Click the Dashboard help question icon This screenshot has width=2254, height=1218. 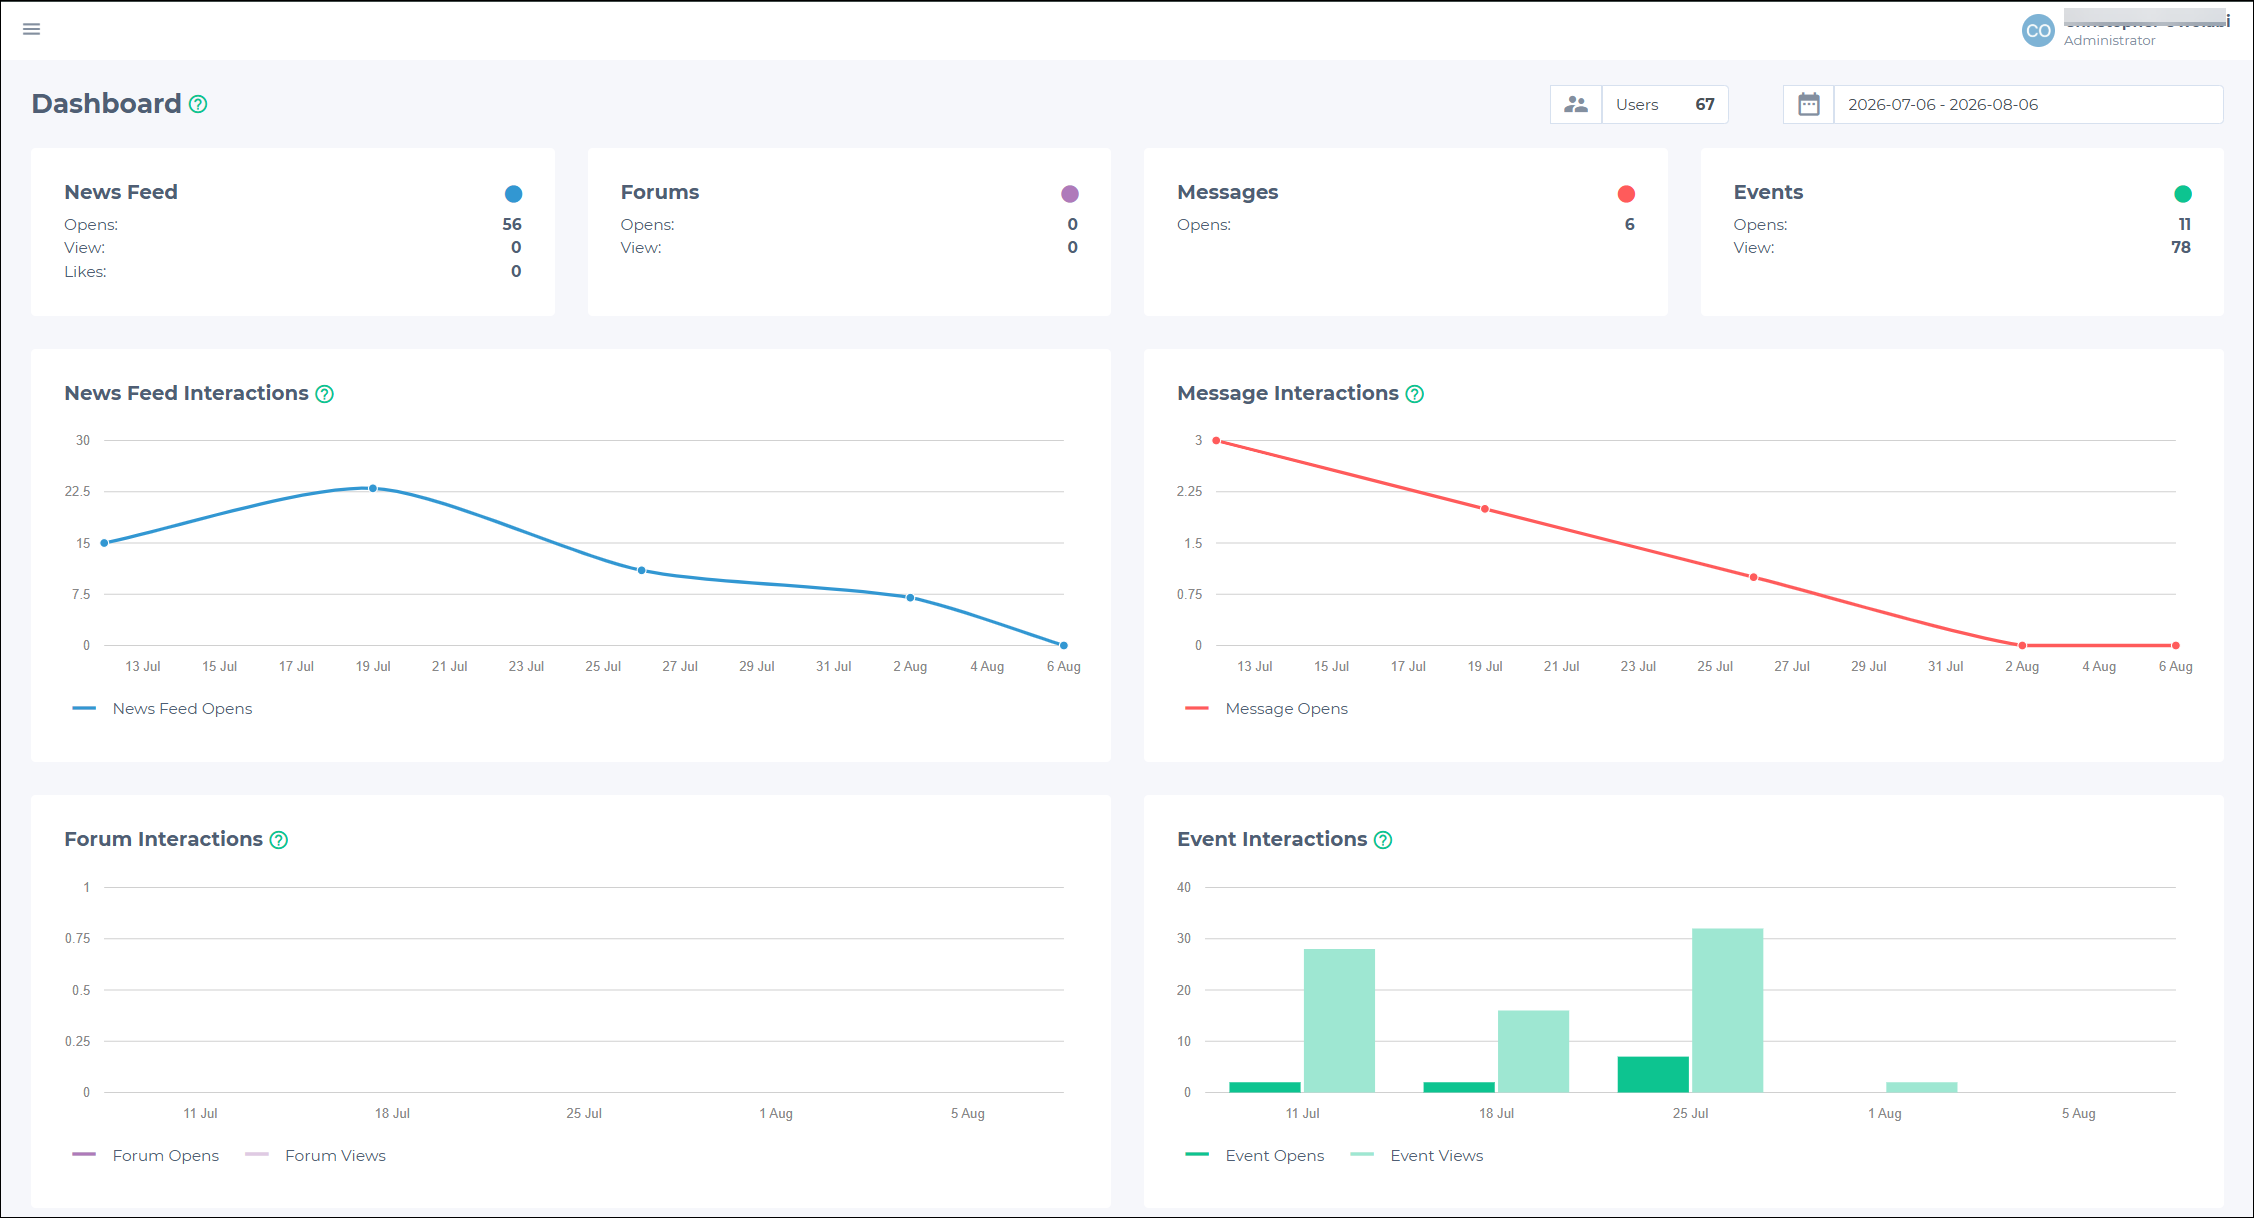tap(198, 104)
